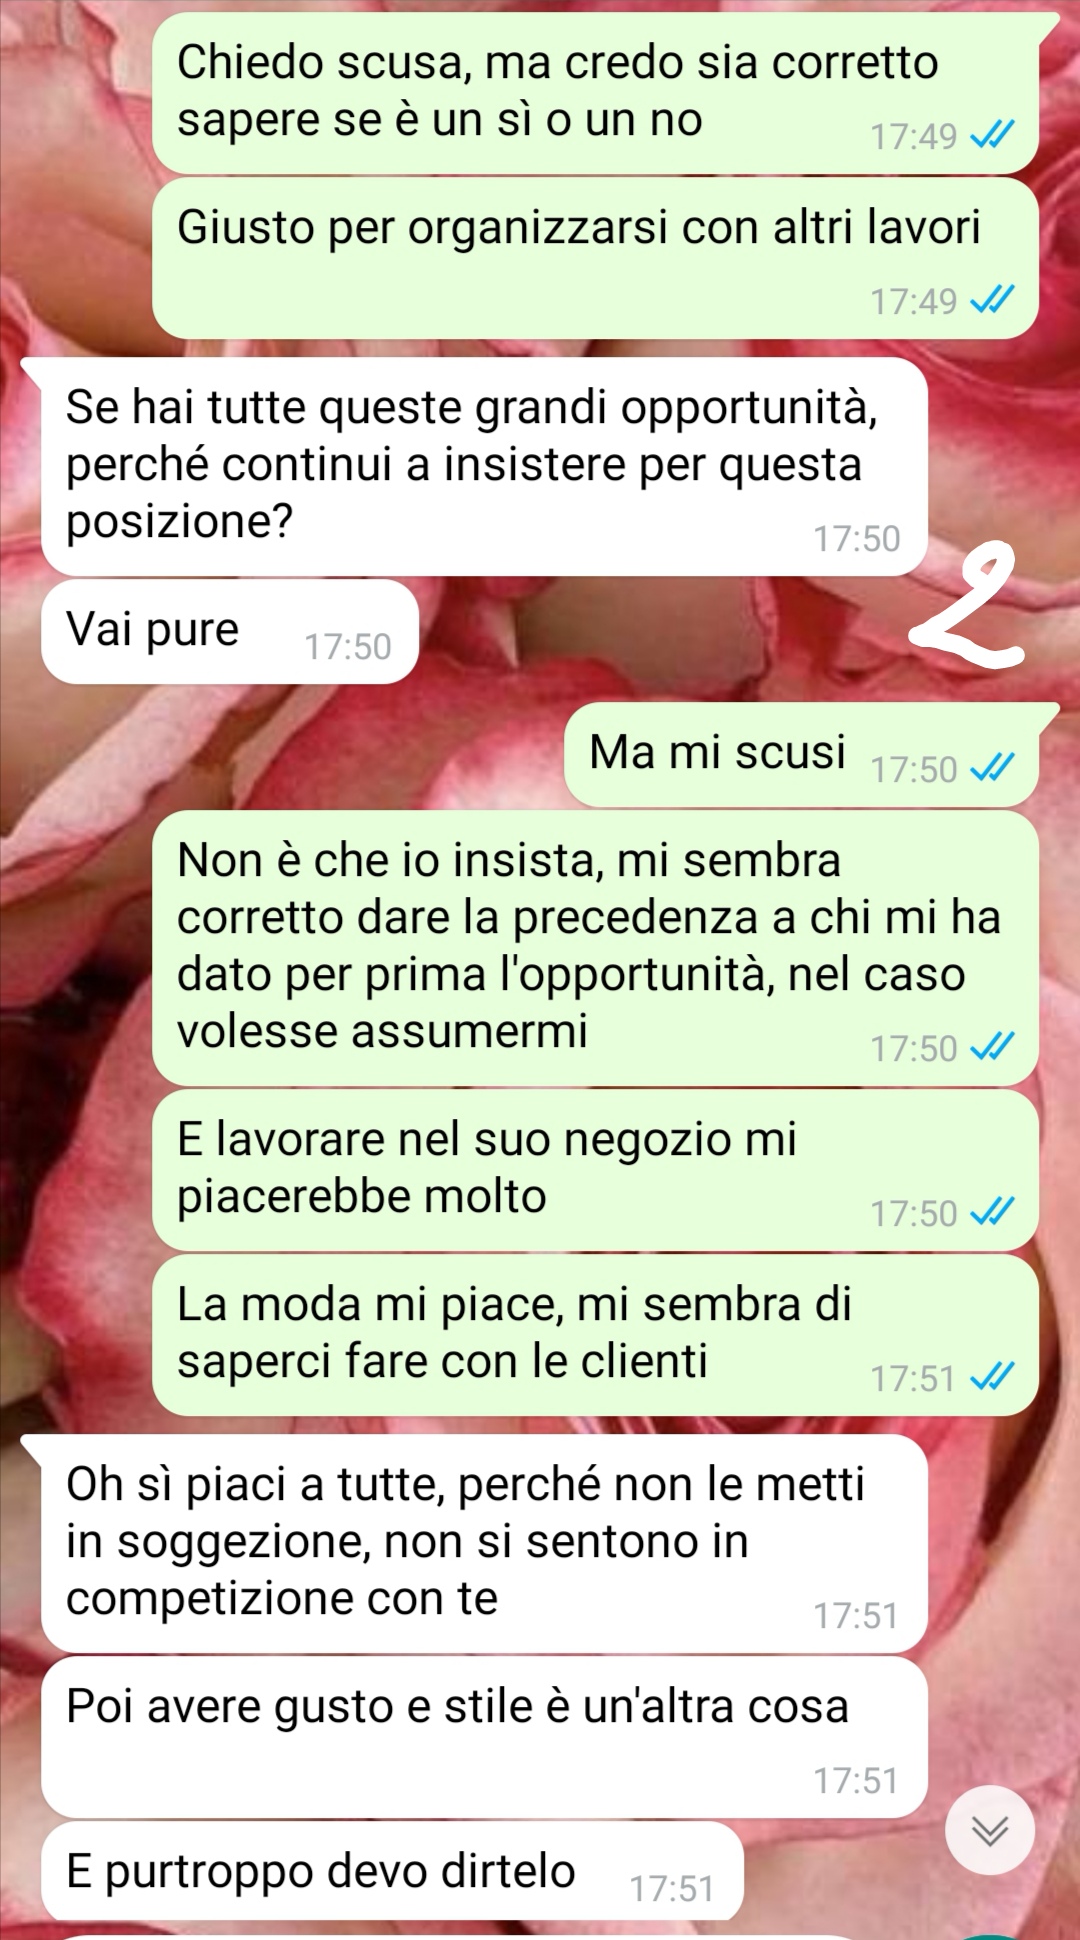Tap the scroll-to-bottom double chevron button
Screen dimensions: 1080x1940
(990, 1829)
